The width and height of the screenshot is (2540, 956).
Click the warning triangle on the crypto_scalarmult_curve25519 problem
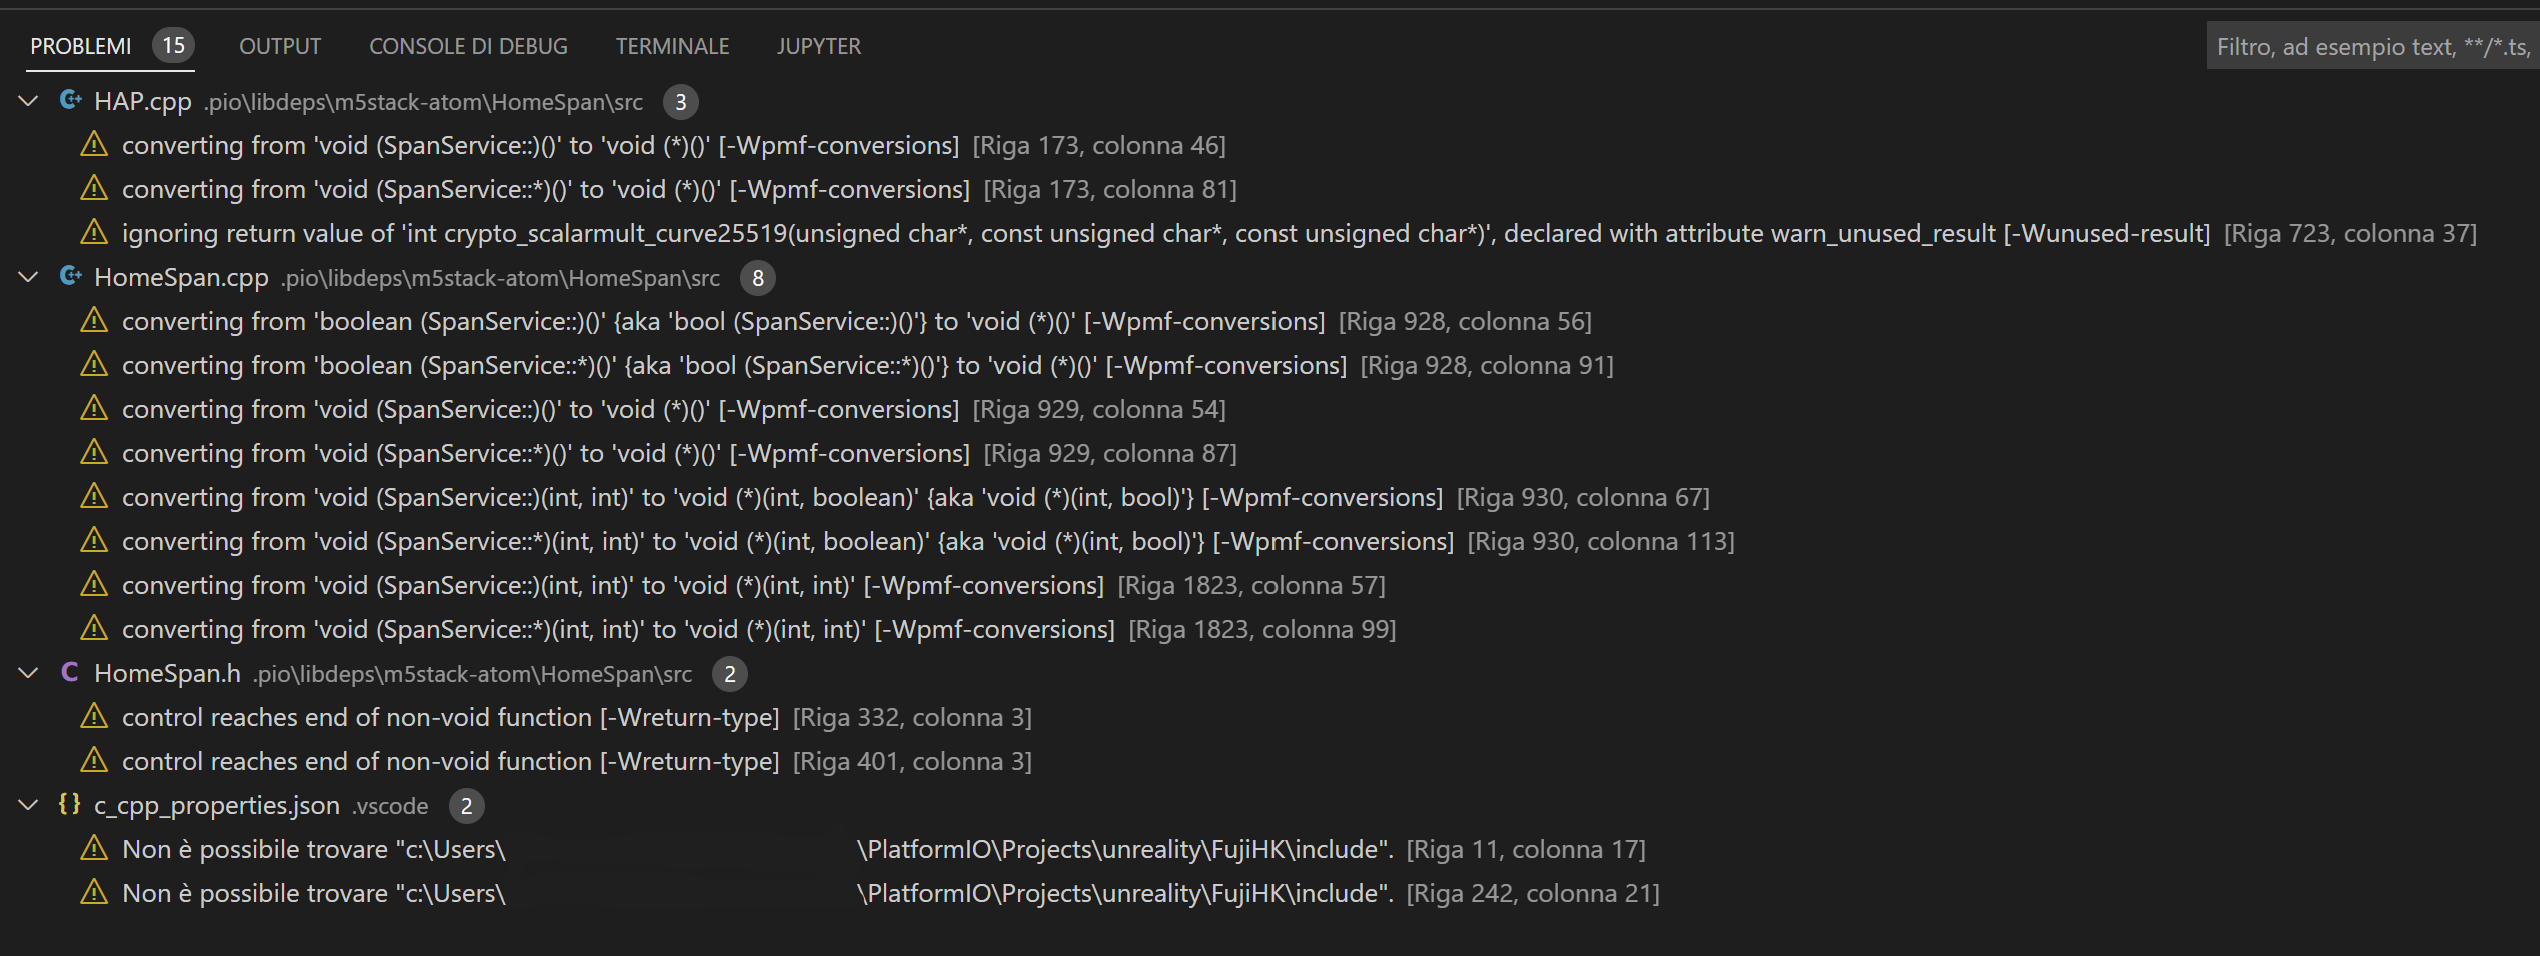pos(94,232)
